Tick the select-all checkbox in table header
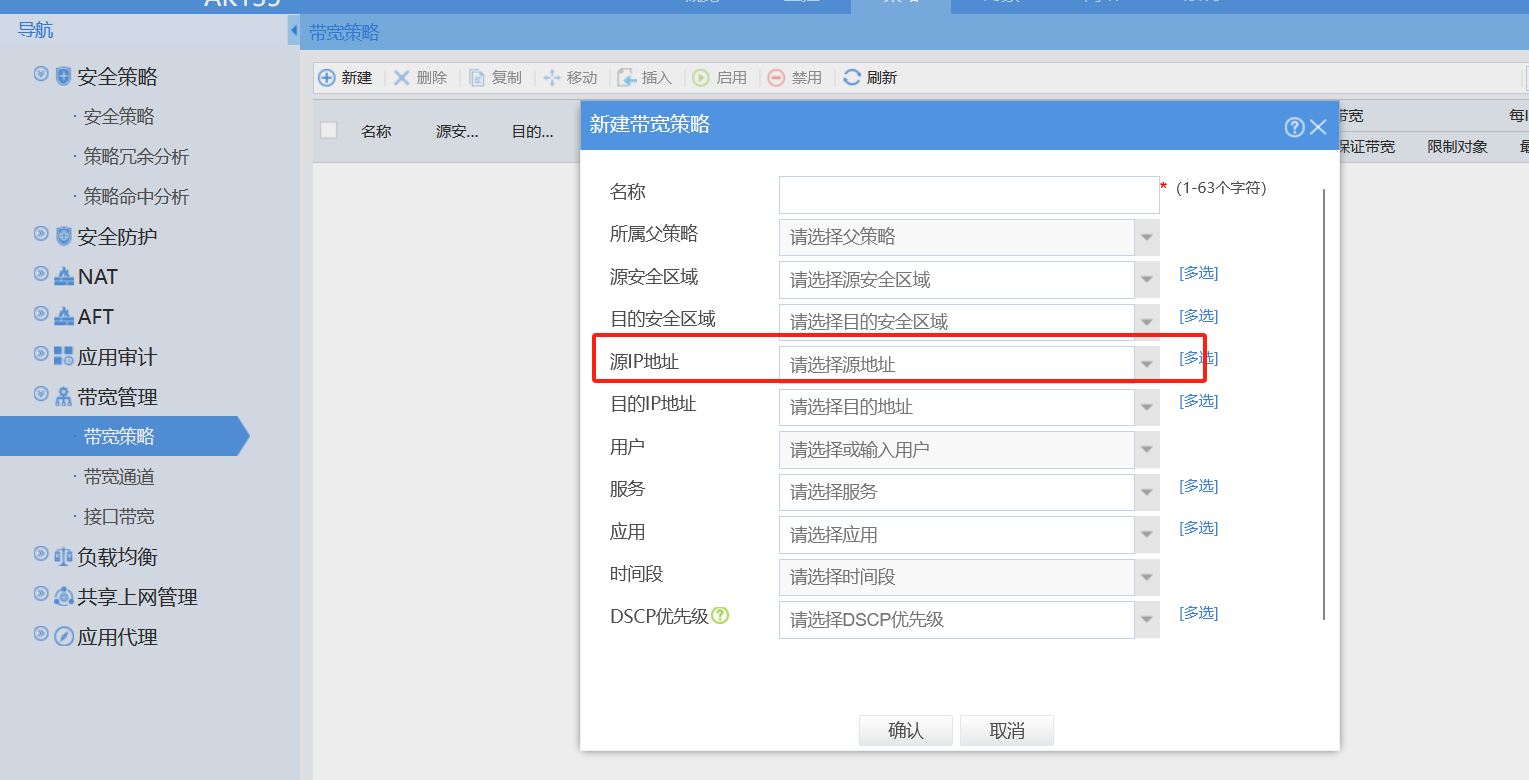The width and height of the screenshot is (1529, 780). point(329,130)
